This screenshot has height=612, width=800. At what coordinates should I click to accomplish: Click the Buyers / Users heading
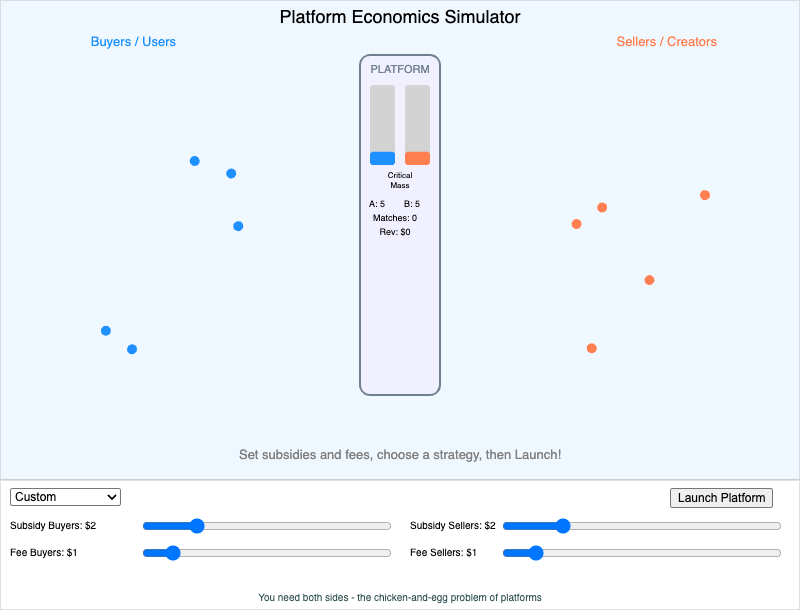[x=133, y=41]
